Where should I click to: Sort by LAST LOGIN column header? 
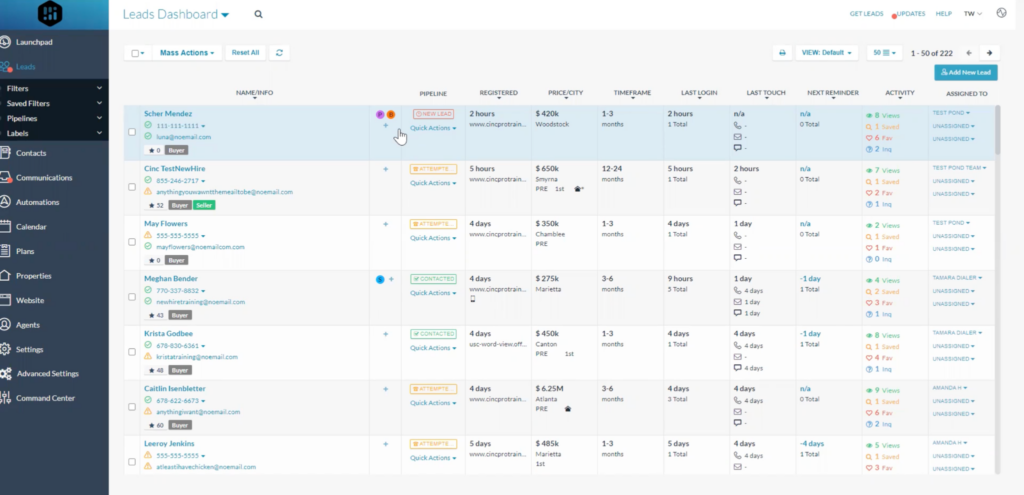pyautogui.click(x=699, y=93)
